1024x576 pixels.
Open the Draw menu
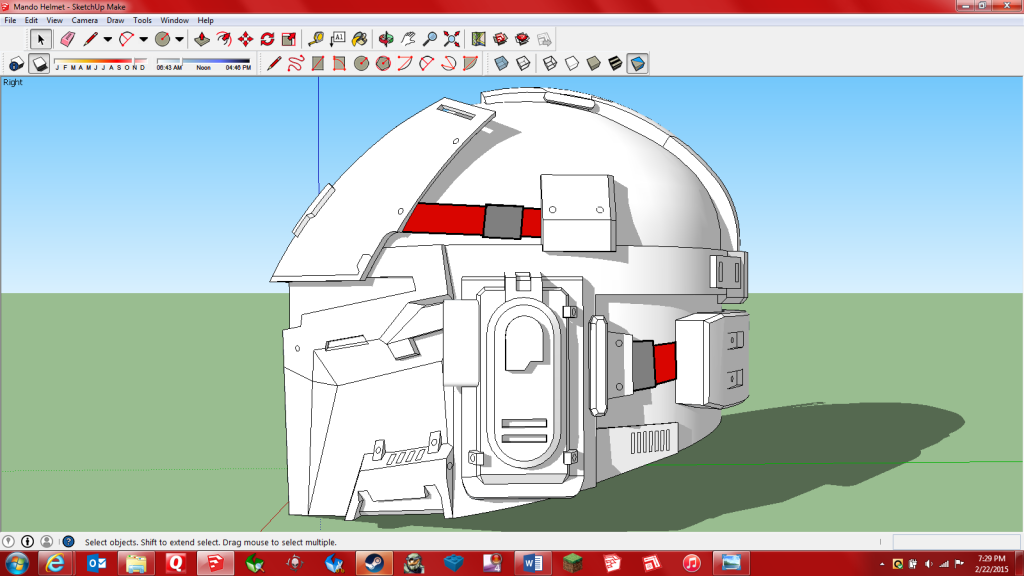[116, 20]
